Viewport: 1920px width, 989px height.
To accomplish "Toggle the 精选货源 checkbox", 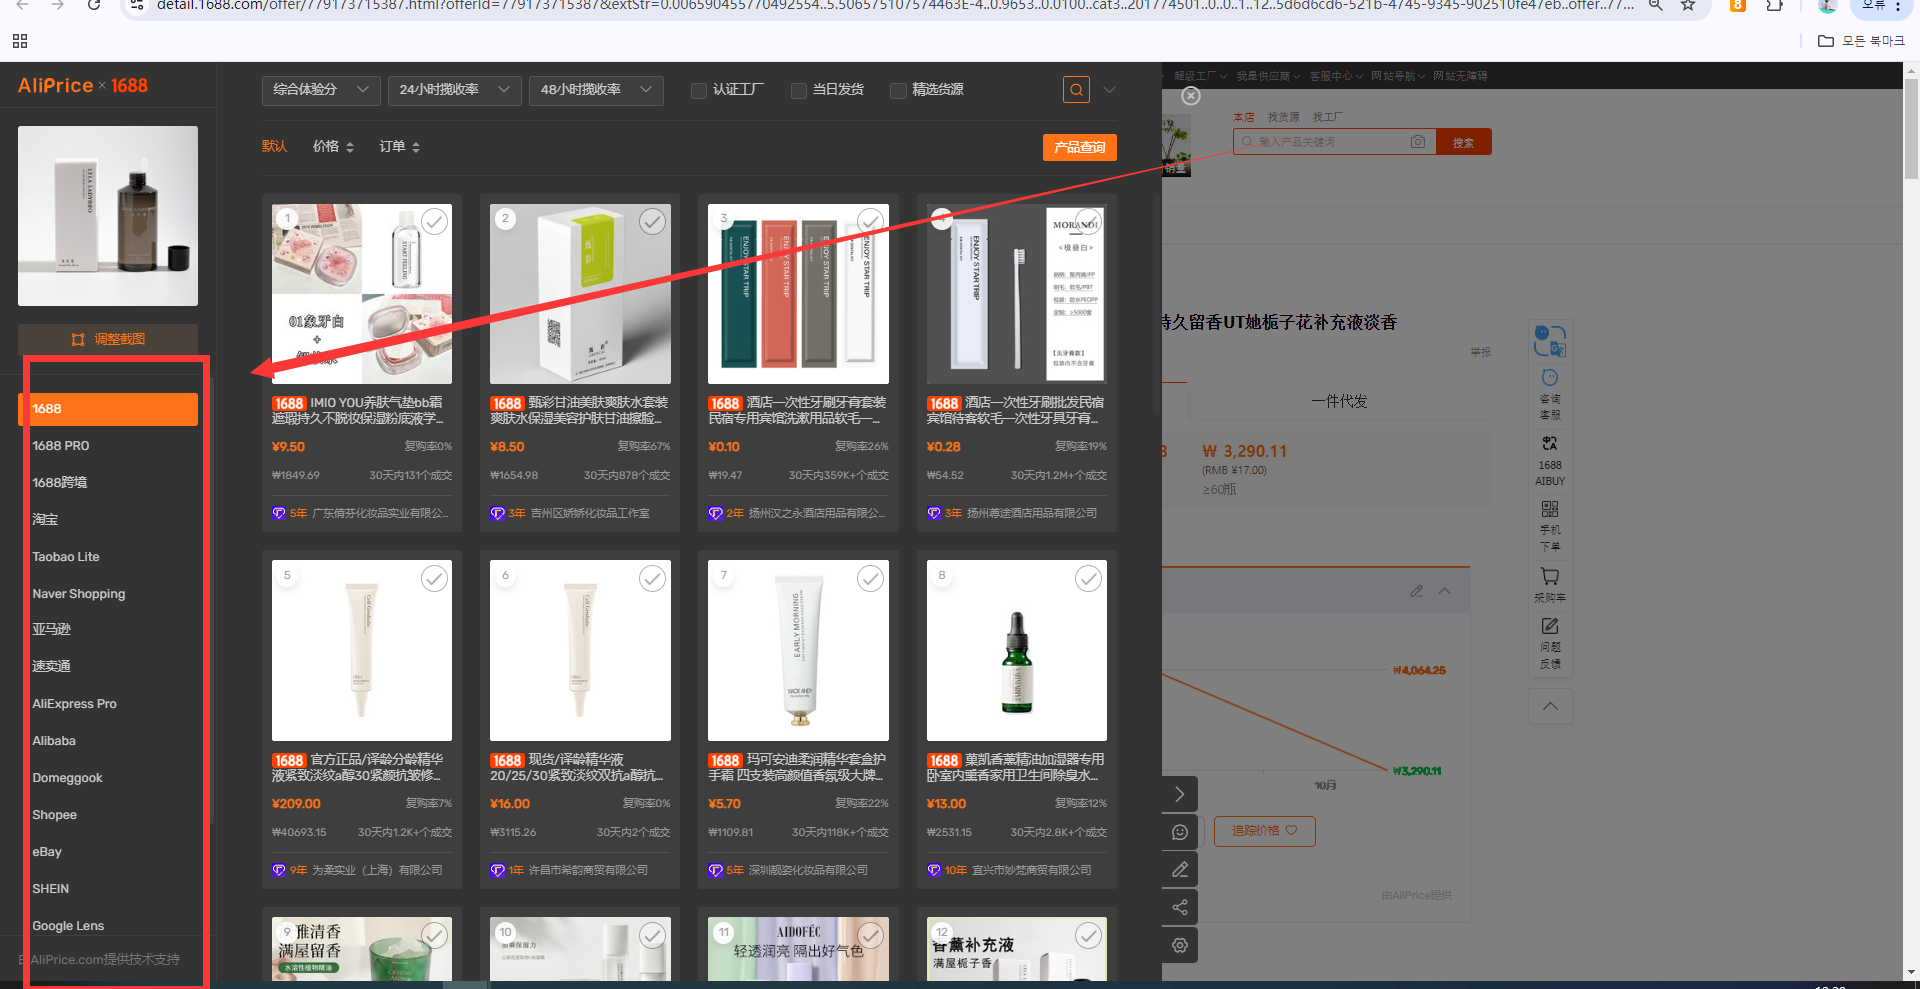I will click(x=898, y=91).
